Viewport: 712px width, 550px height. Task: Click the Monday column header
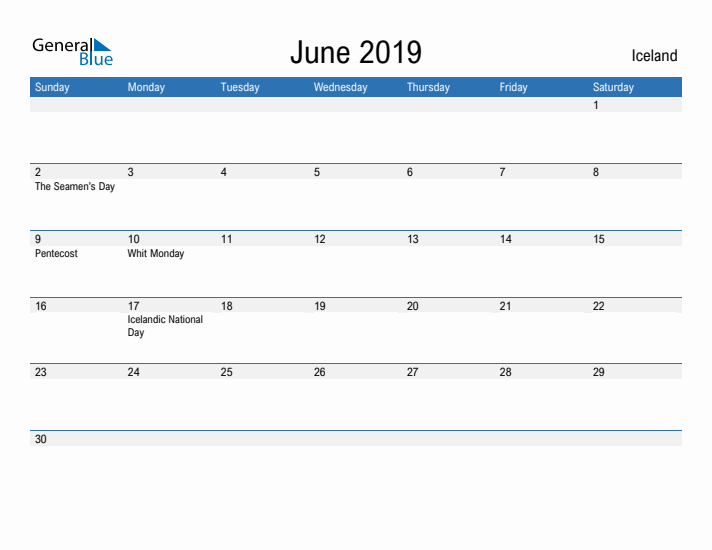coord(146,87)
